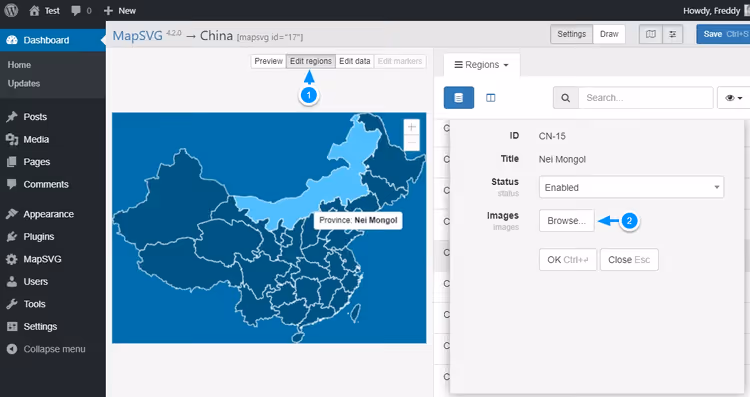Select the Preview tab

[x=268, y=61]
